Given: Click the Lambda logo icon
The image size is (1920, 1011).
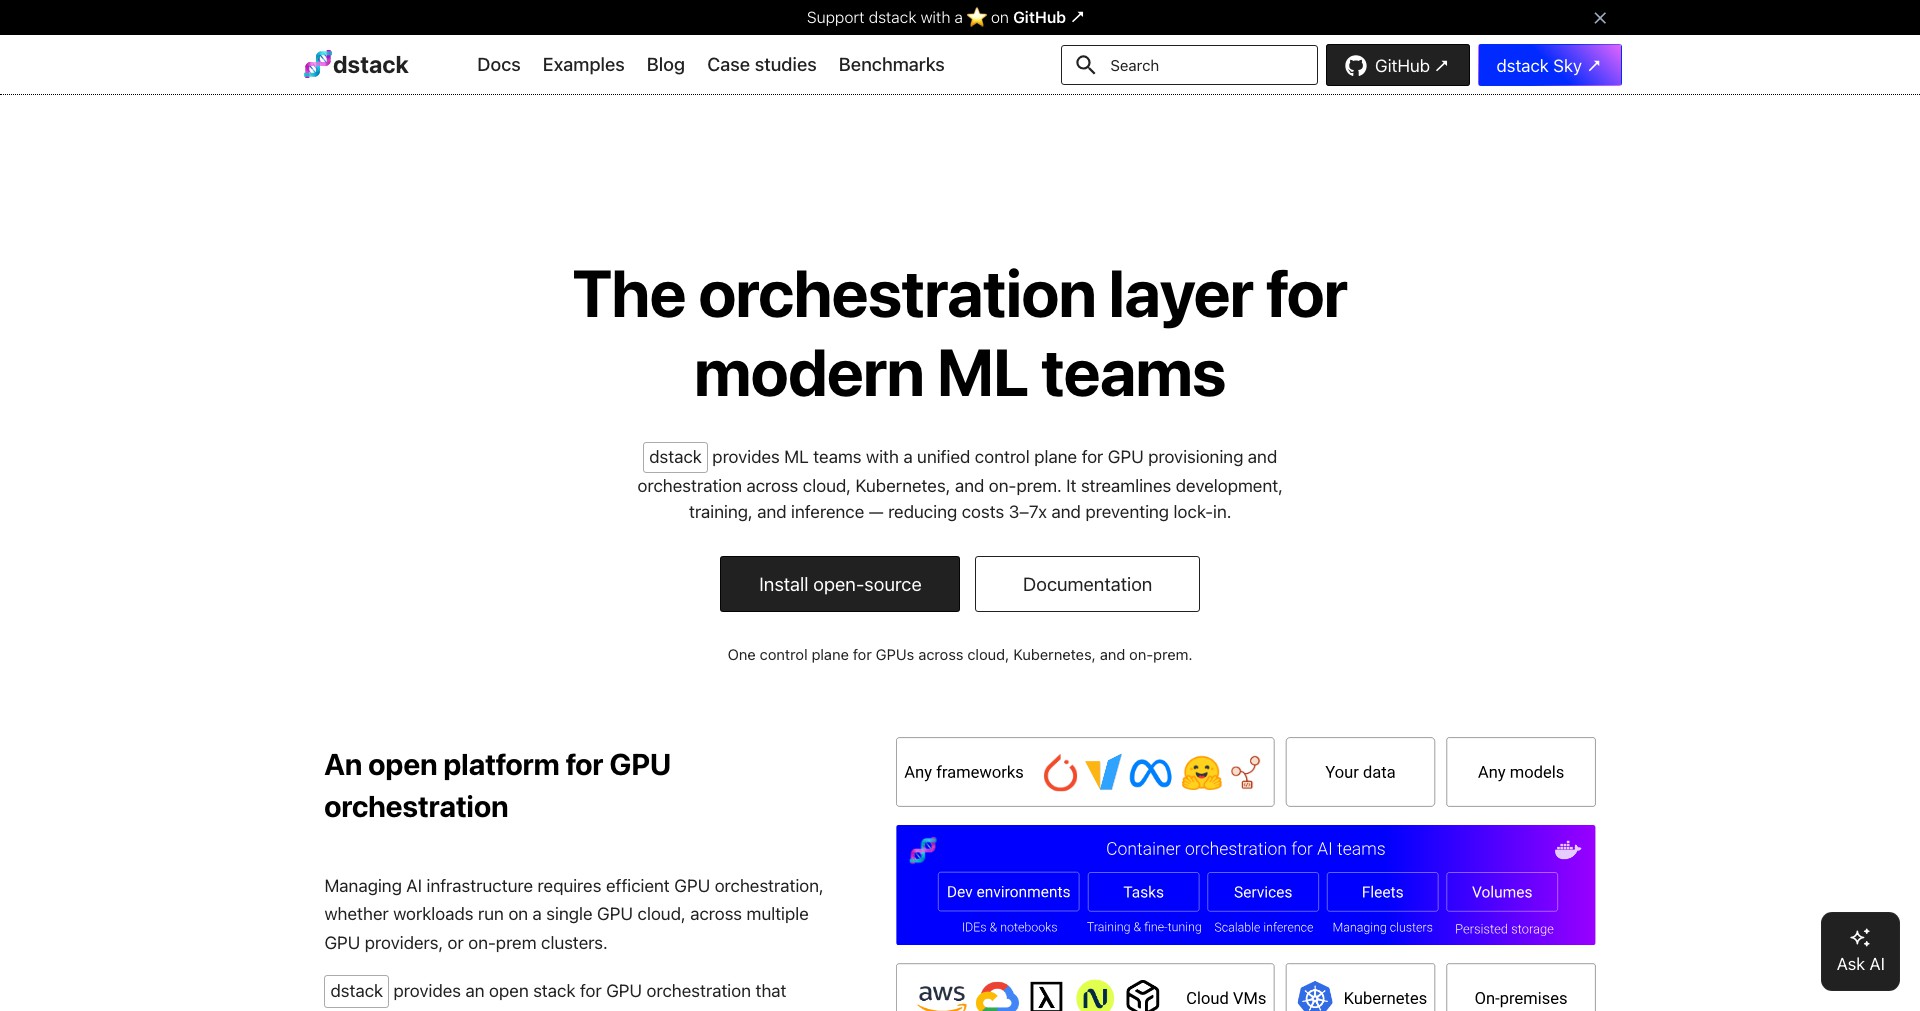Looking at the screenshot, I should 1046,997.
